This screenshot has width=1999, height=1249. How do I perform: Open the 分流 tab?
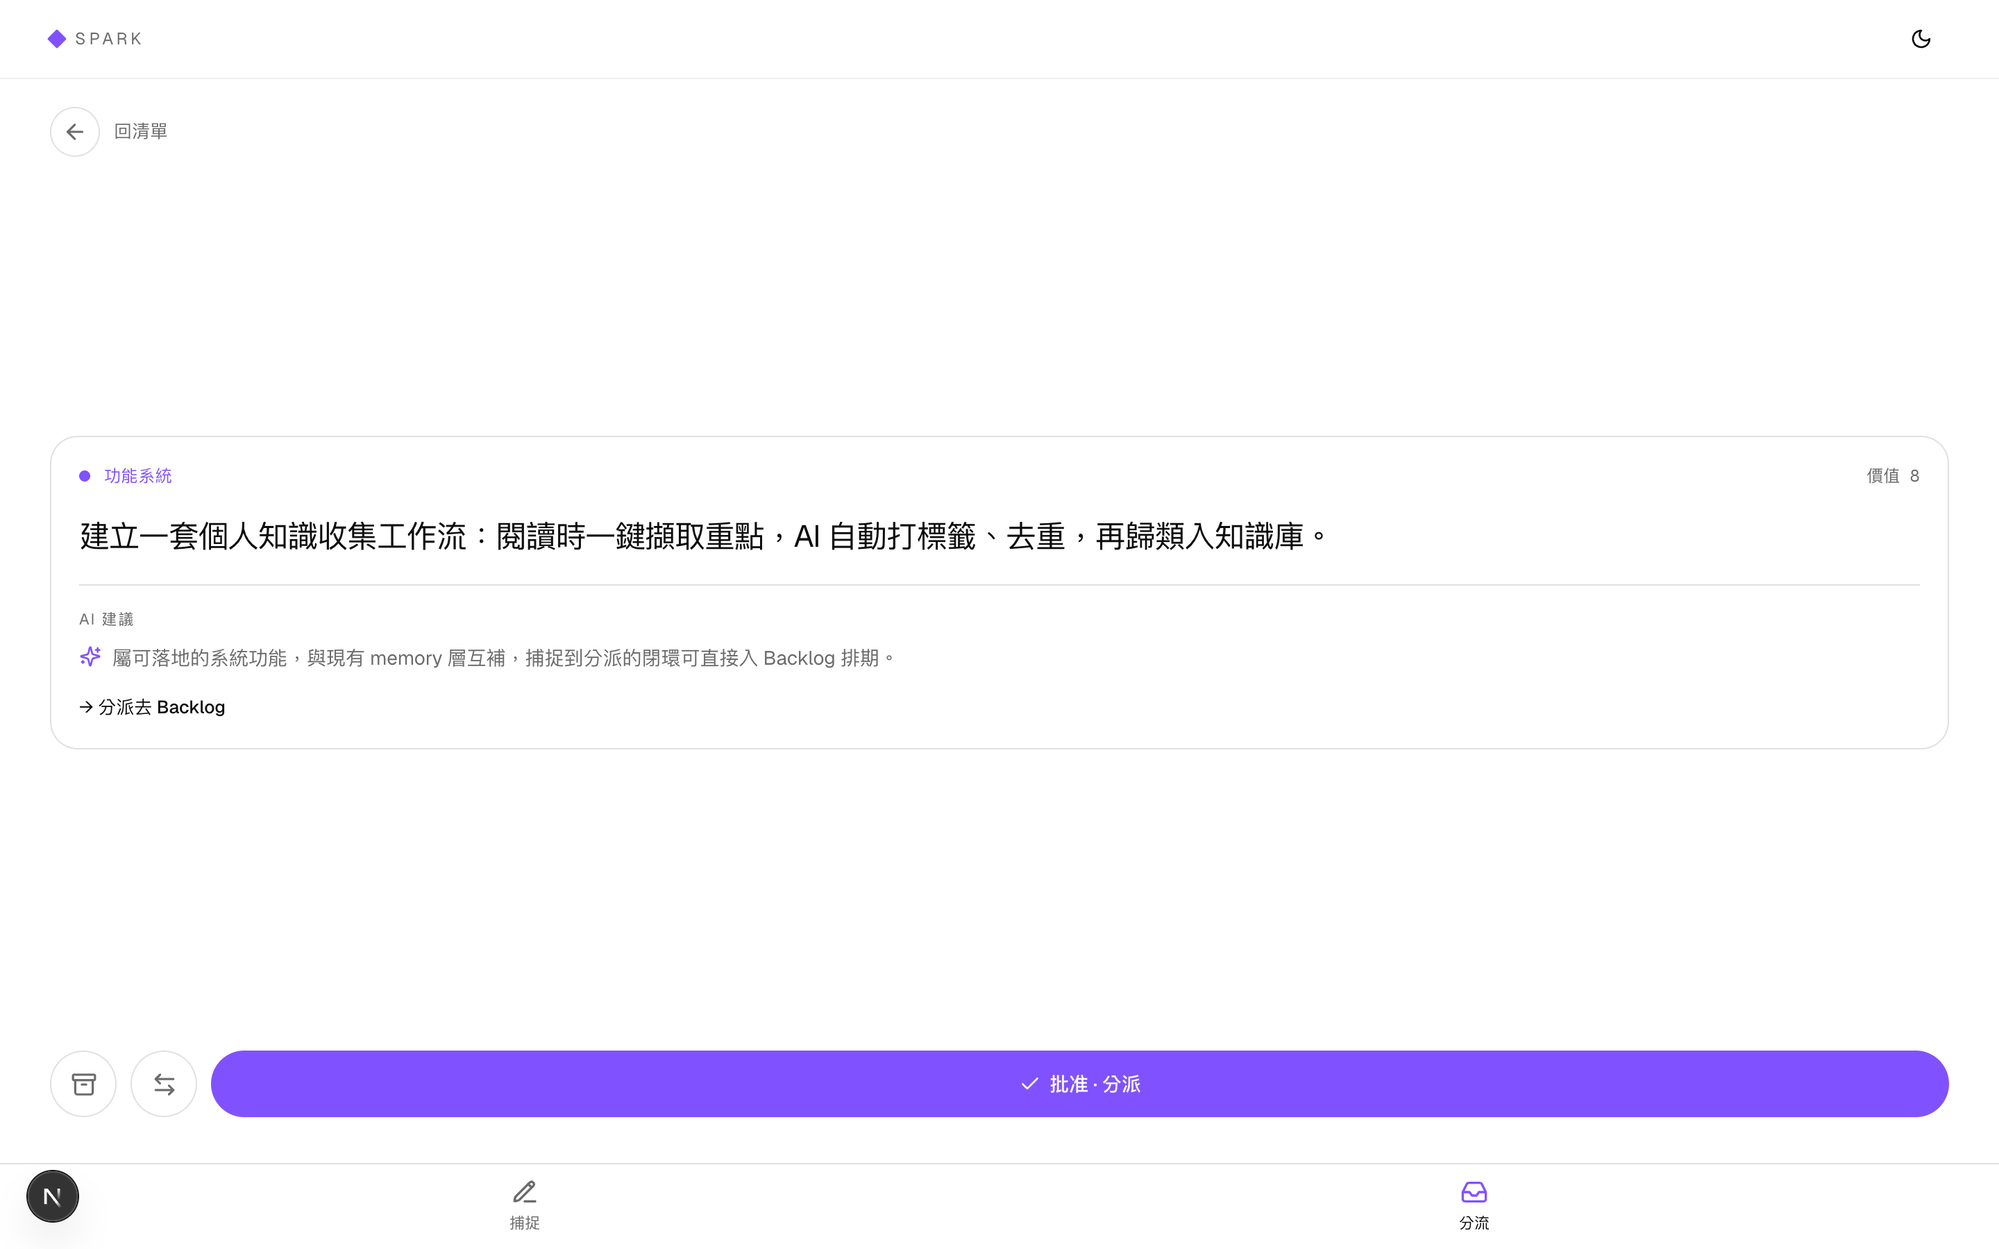click(x=1474, y=1205)
